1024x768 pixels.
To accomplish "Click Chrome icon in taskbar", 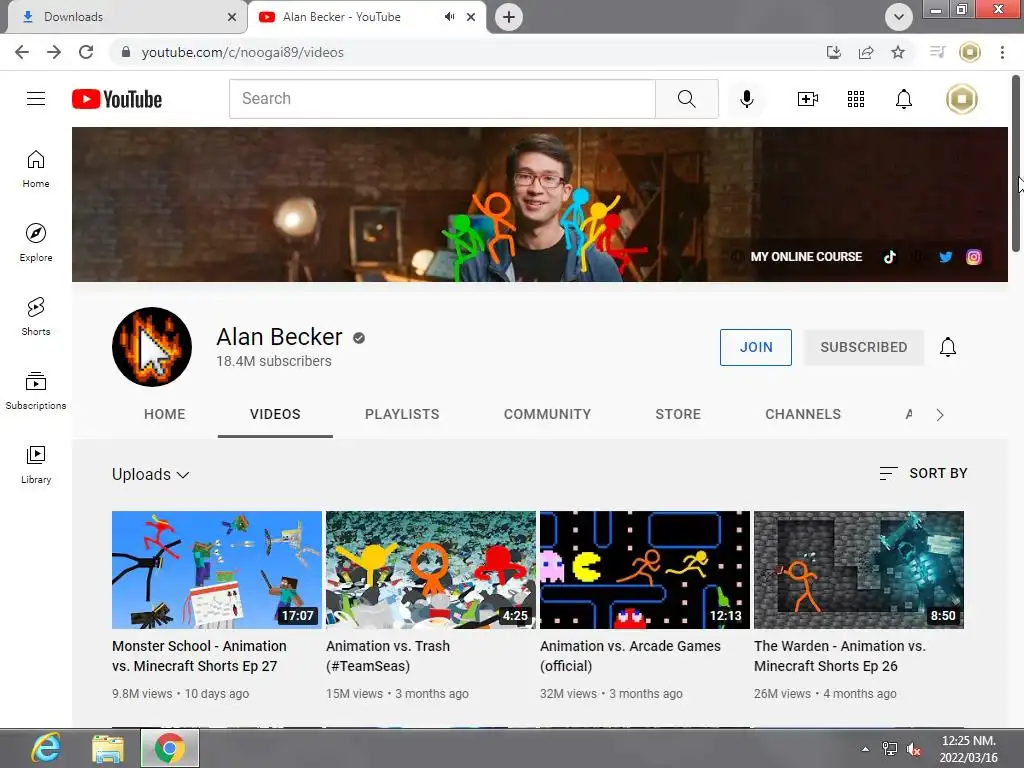I will 170,748.
